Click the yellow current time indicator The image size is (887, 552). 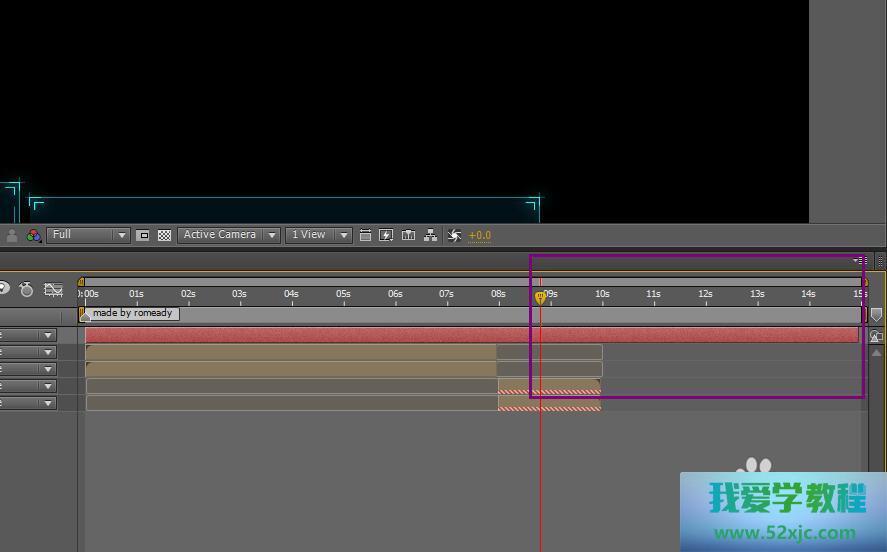click(x=540, y=297)
